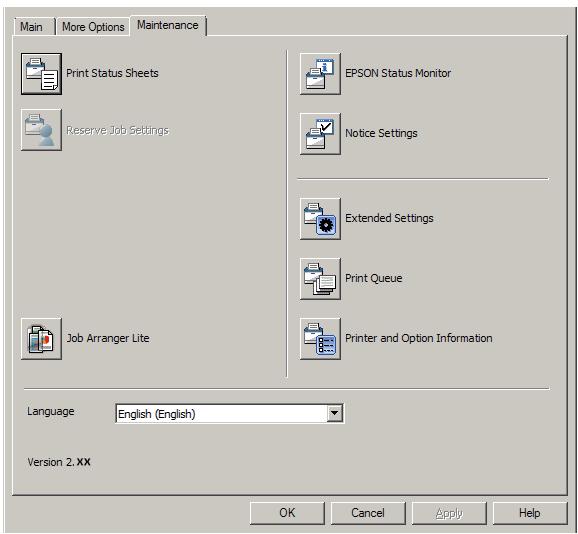Open Printer and Option Information icon

320,339
